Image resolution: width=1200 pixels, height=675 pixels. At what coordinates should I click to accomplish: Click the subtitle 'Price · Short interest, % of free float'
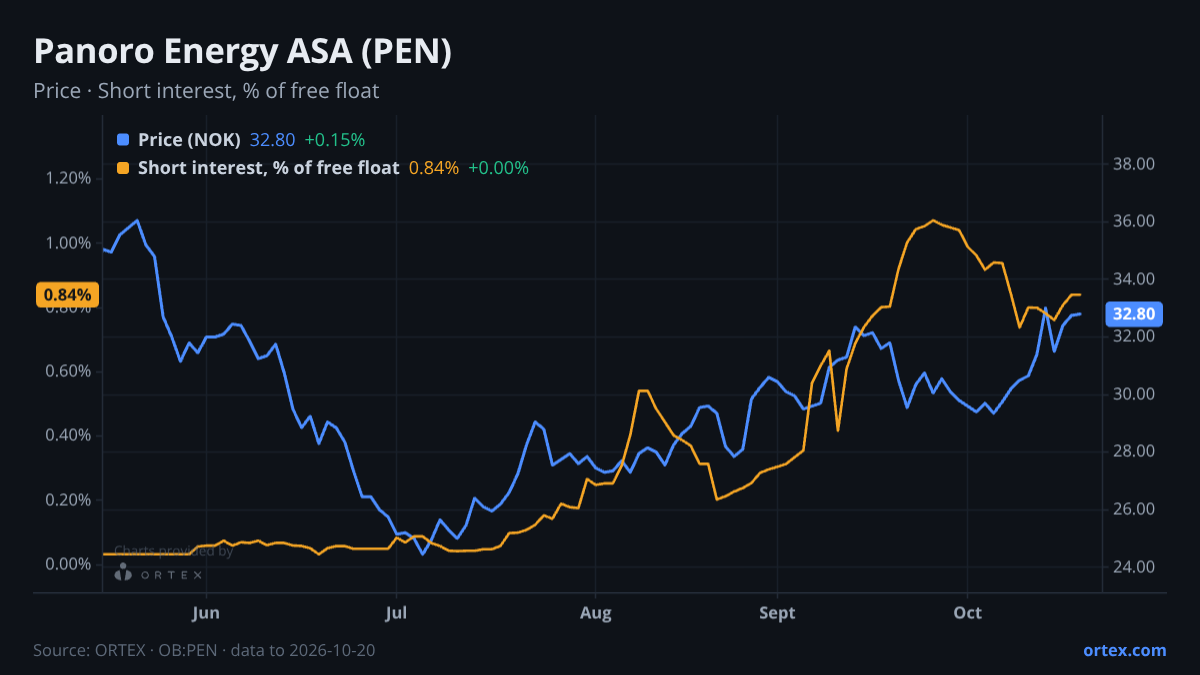(206, 91)
